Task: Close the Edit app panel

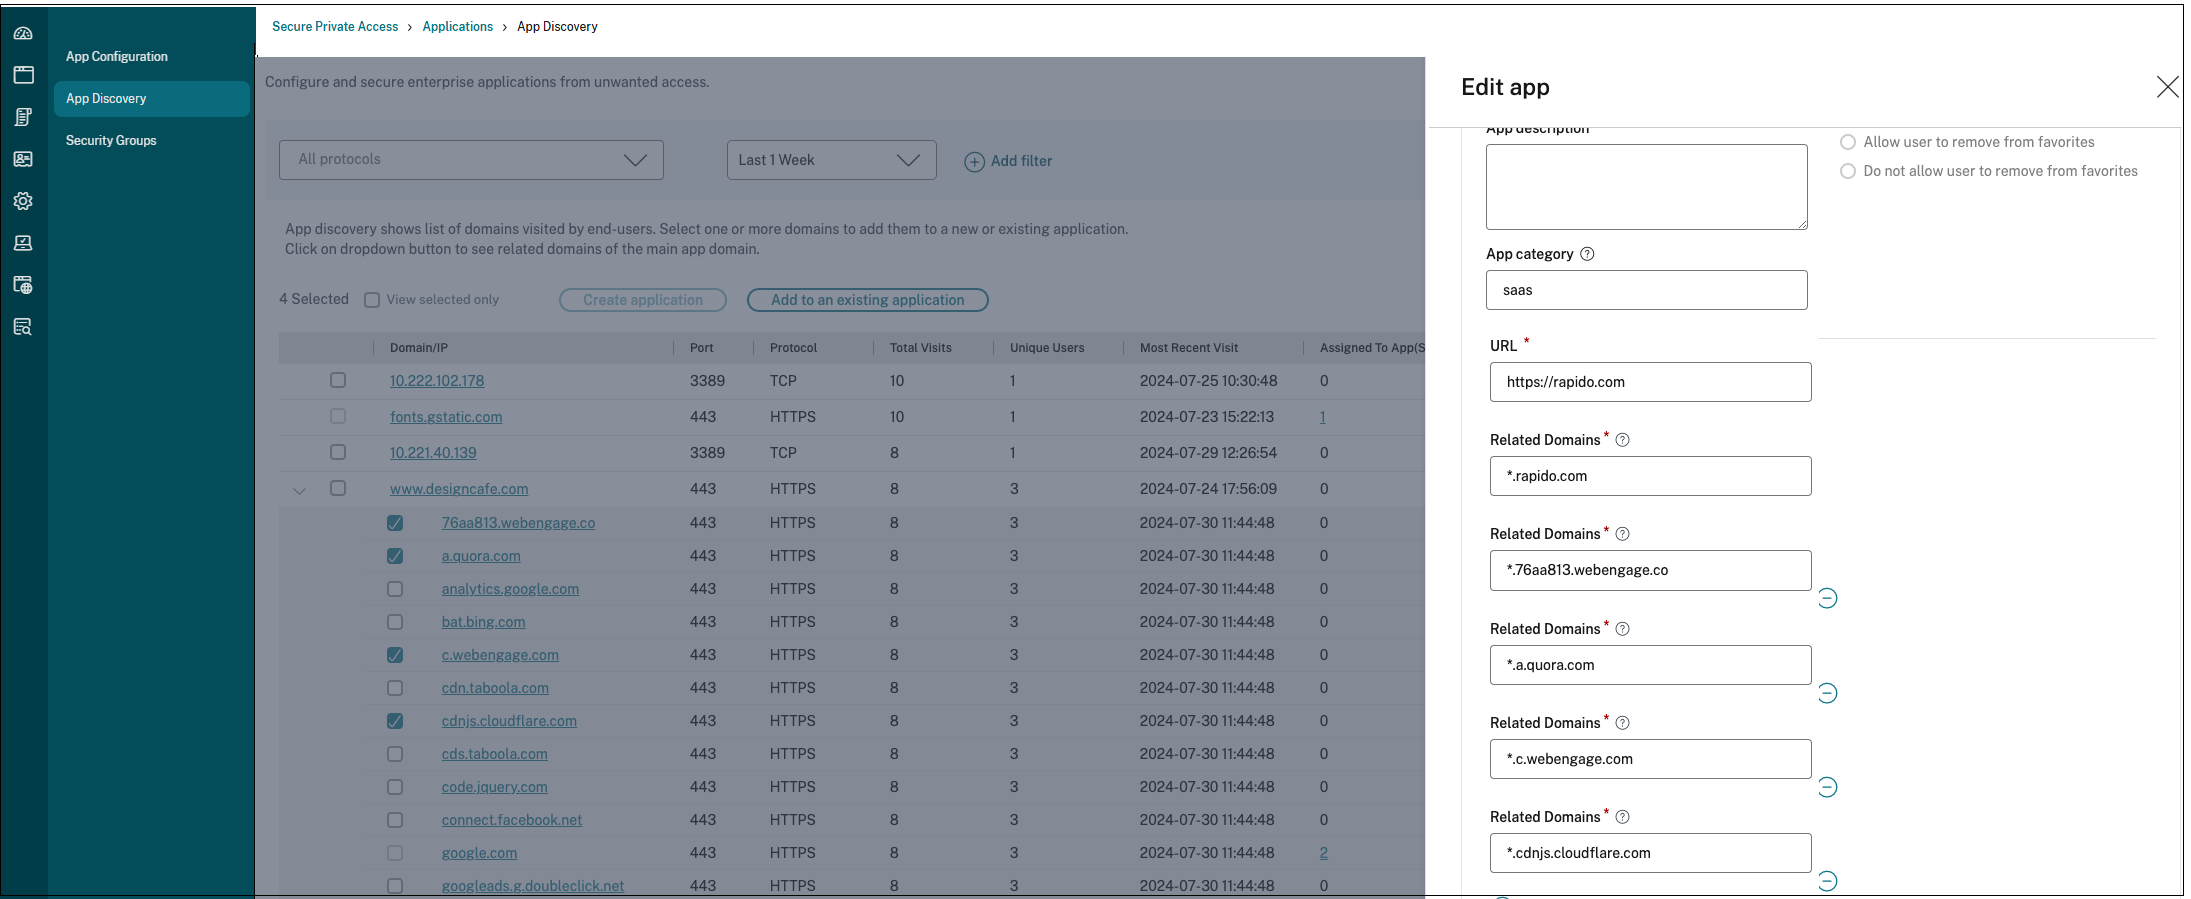Action: [2167, 87]
